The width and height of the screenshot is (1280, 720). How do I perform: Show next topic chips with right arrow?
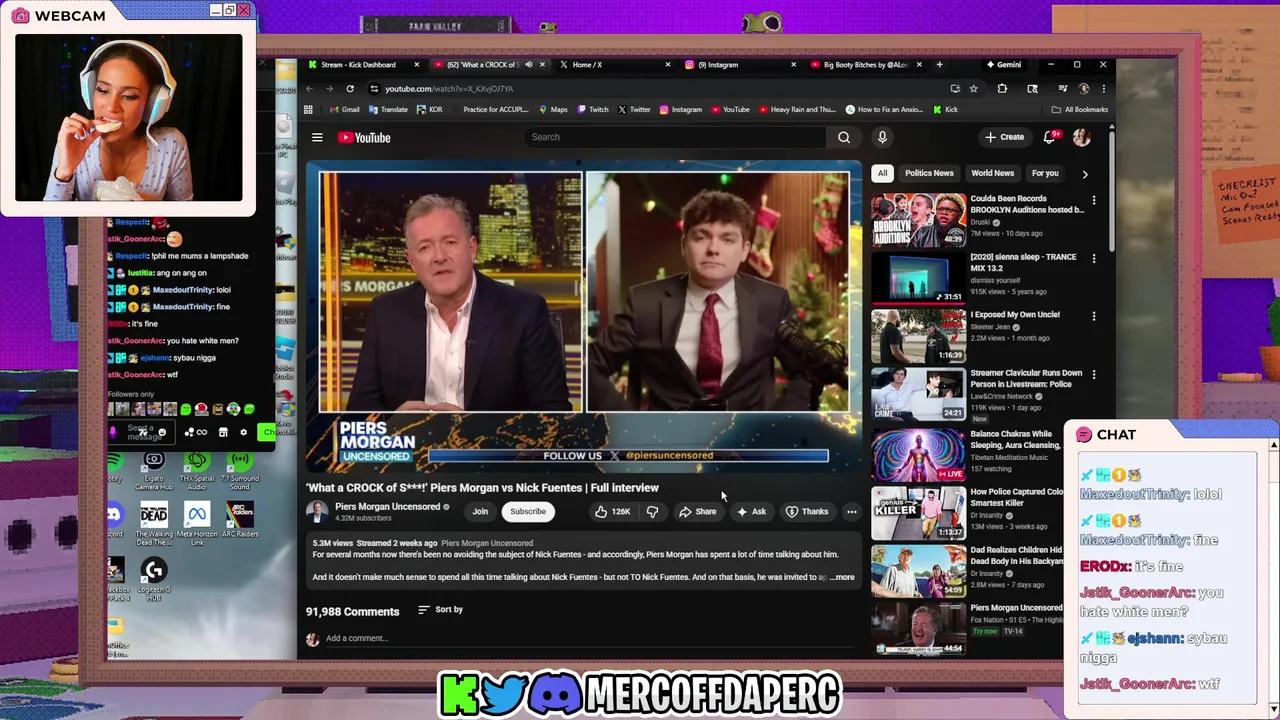pos(1085,174)
